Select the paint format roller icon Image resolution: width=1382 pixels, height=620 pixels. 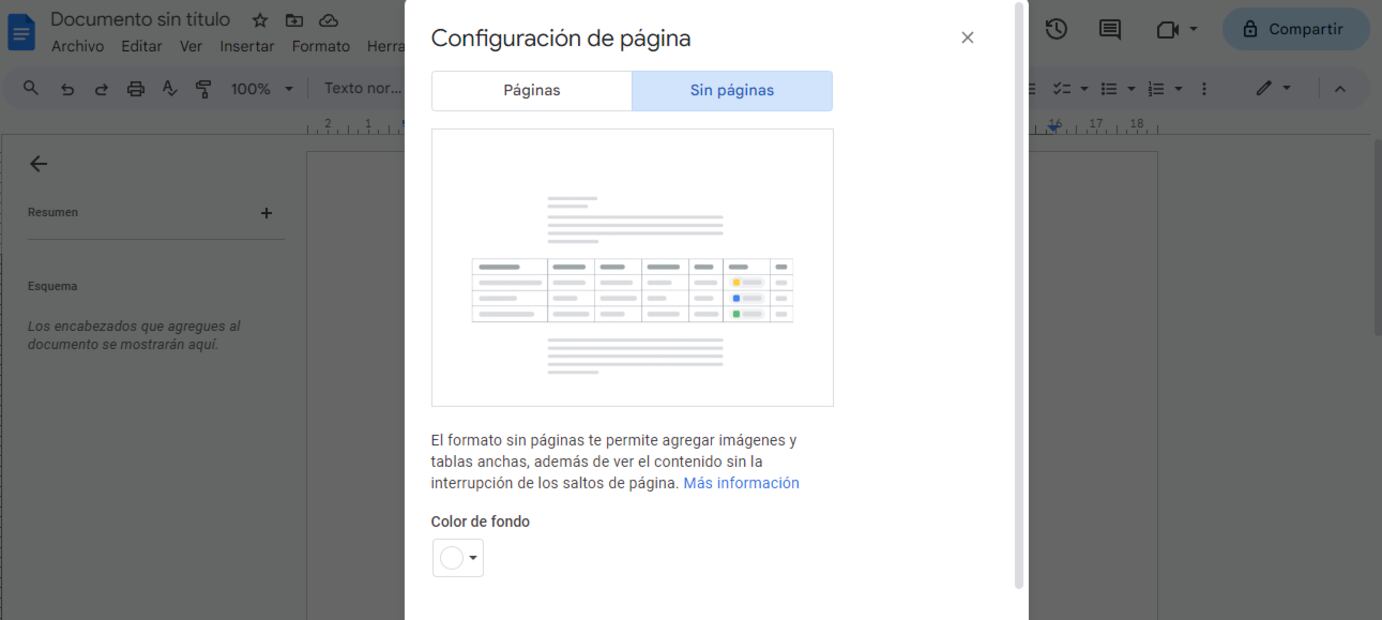[203, 89]
